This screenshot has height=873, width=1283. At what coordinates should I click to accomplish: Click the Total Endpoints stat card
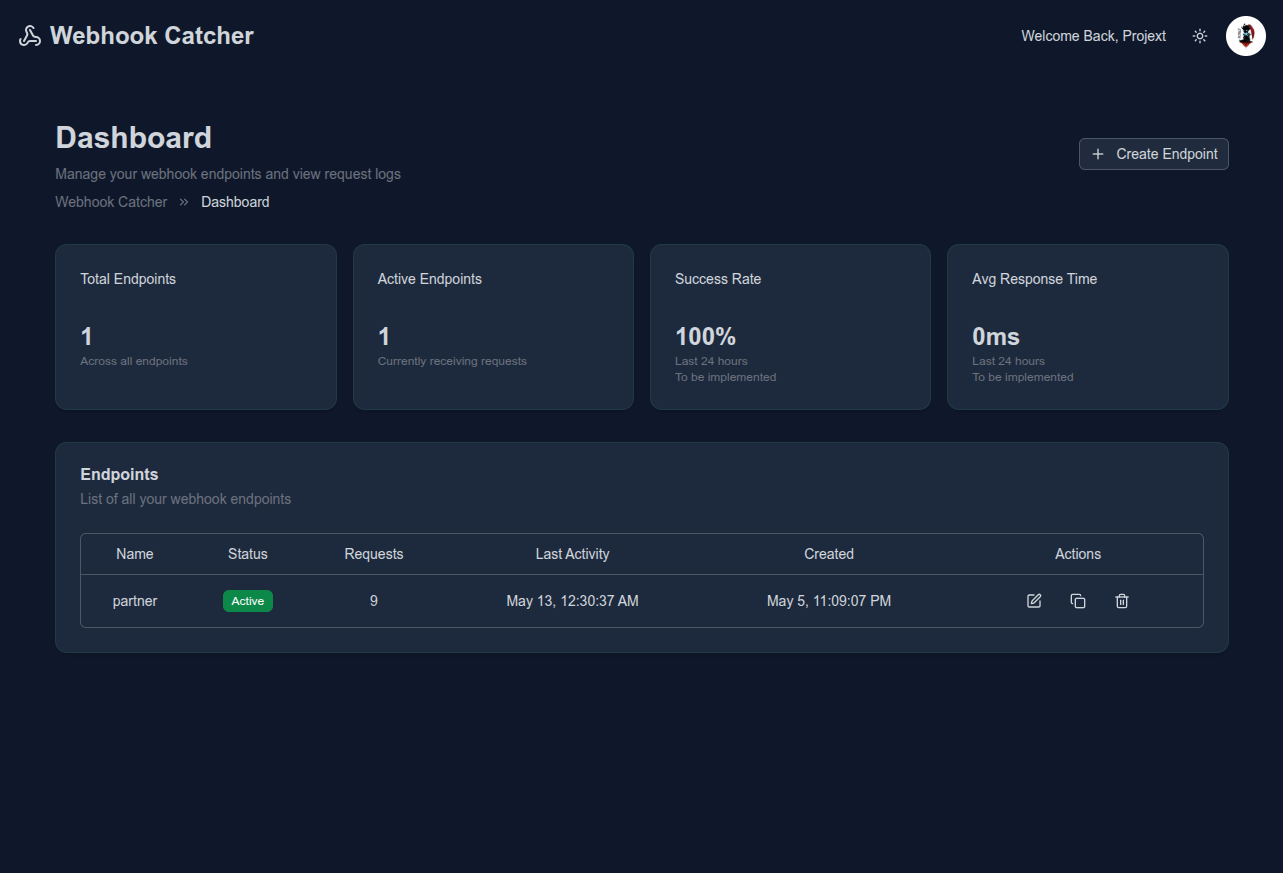(x=195, y=326)
